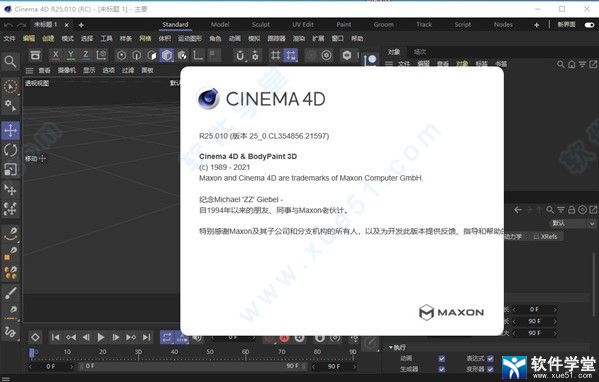Viewport: 599px width, 382px height.
Task: Click the search magnifier in left palette
Action: click(10, 62)
